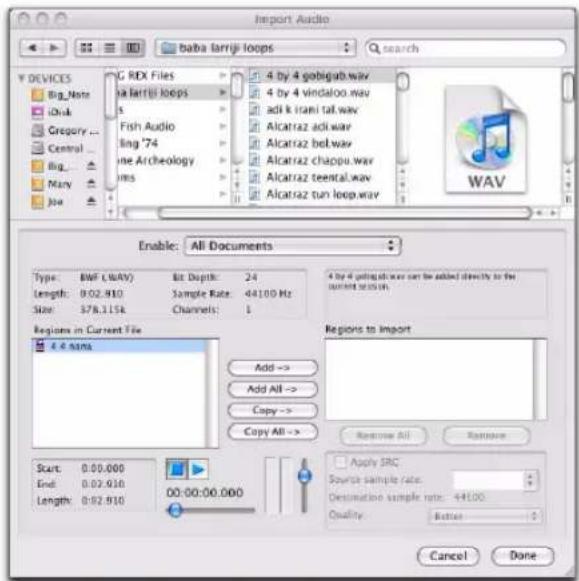Select file Alcatraz tun loop.wav
Image resolution: width=579 pixels, height=581 pixels.
click(x=322, y=194)
